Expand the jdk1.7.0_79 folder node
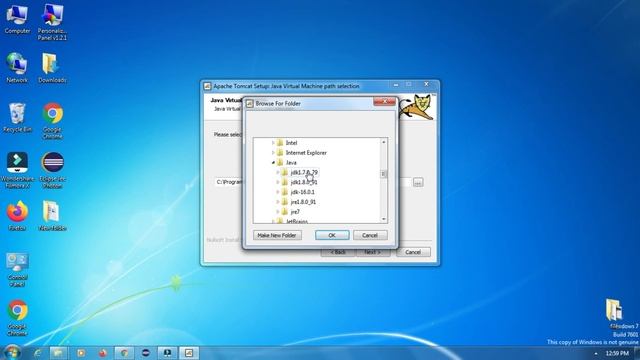 [278, 172]
